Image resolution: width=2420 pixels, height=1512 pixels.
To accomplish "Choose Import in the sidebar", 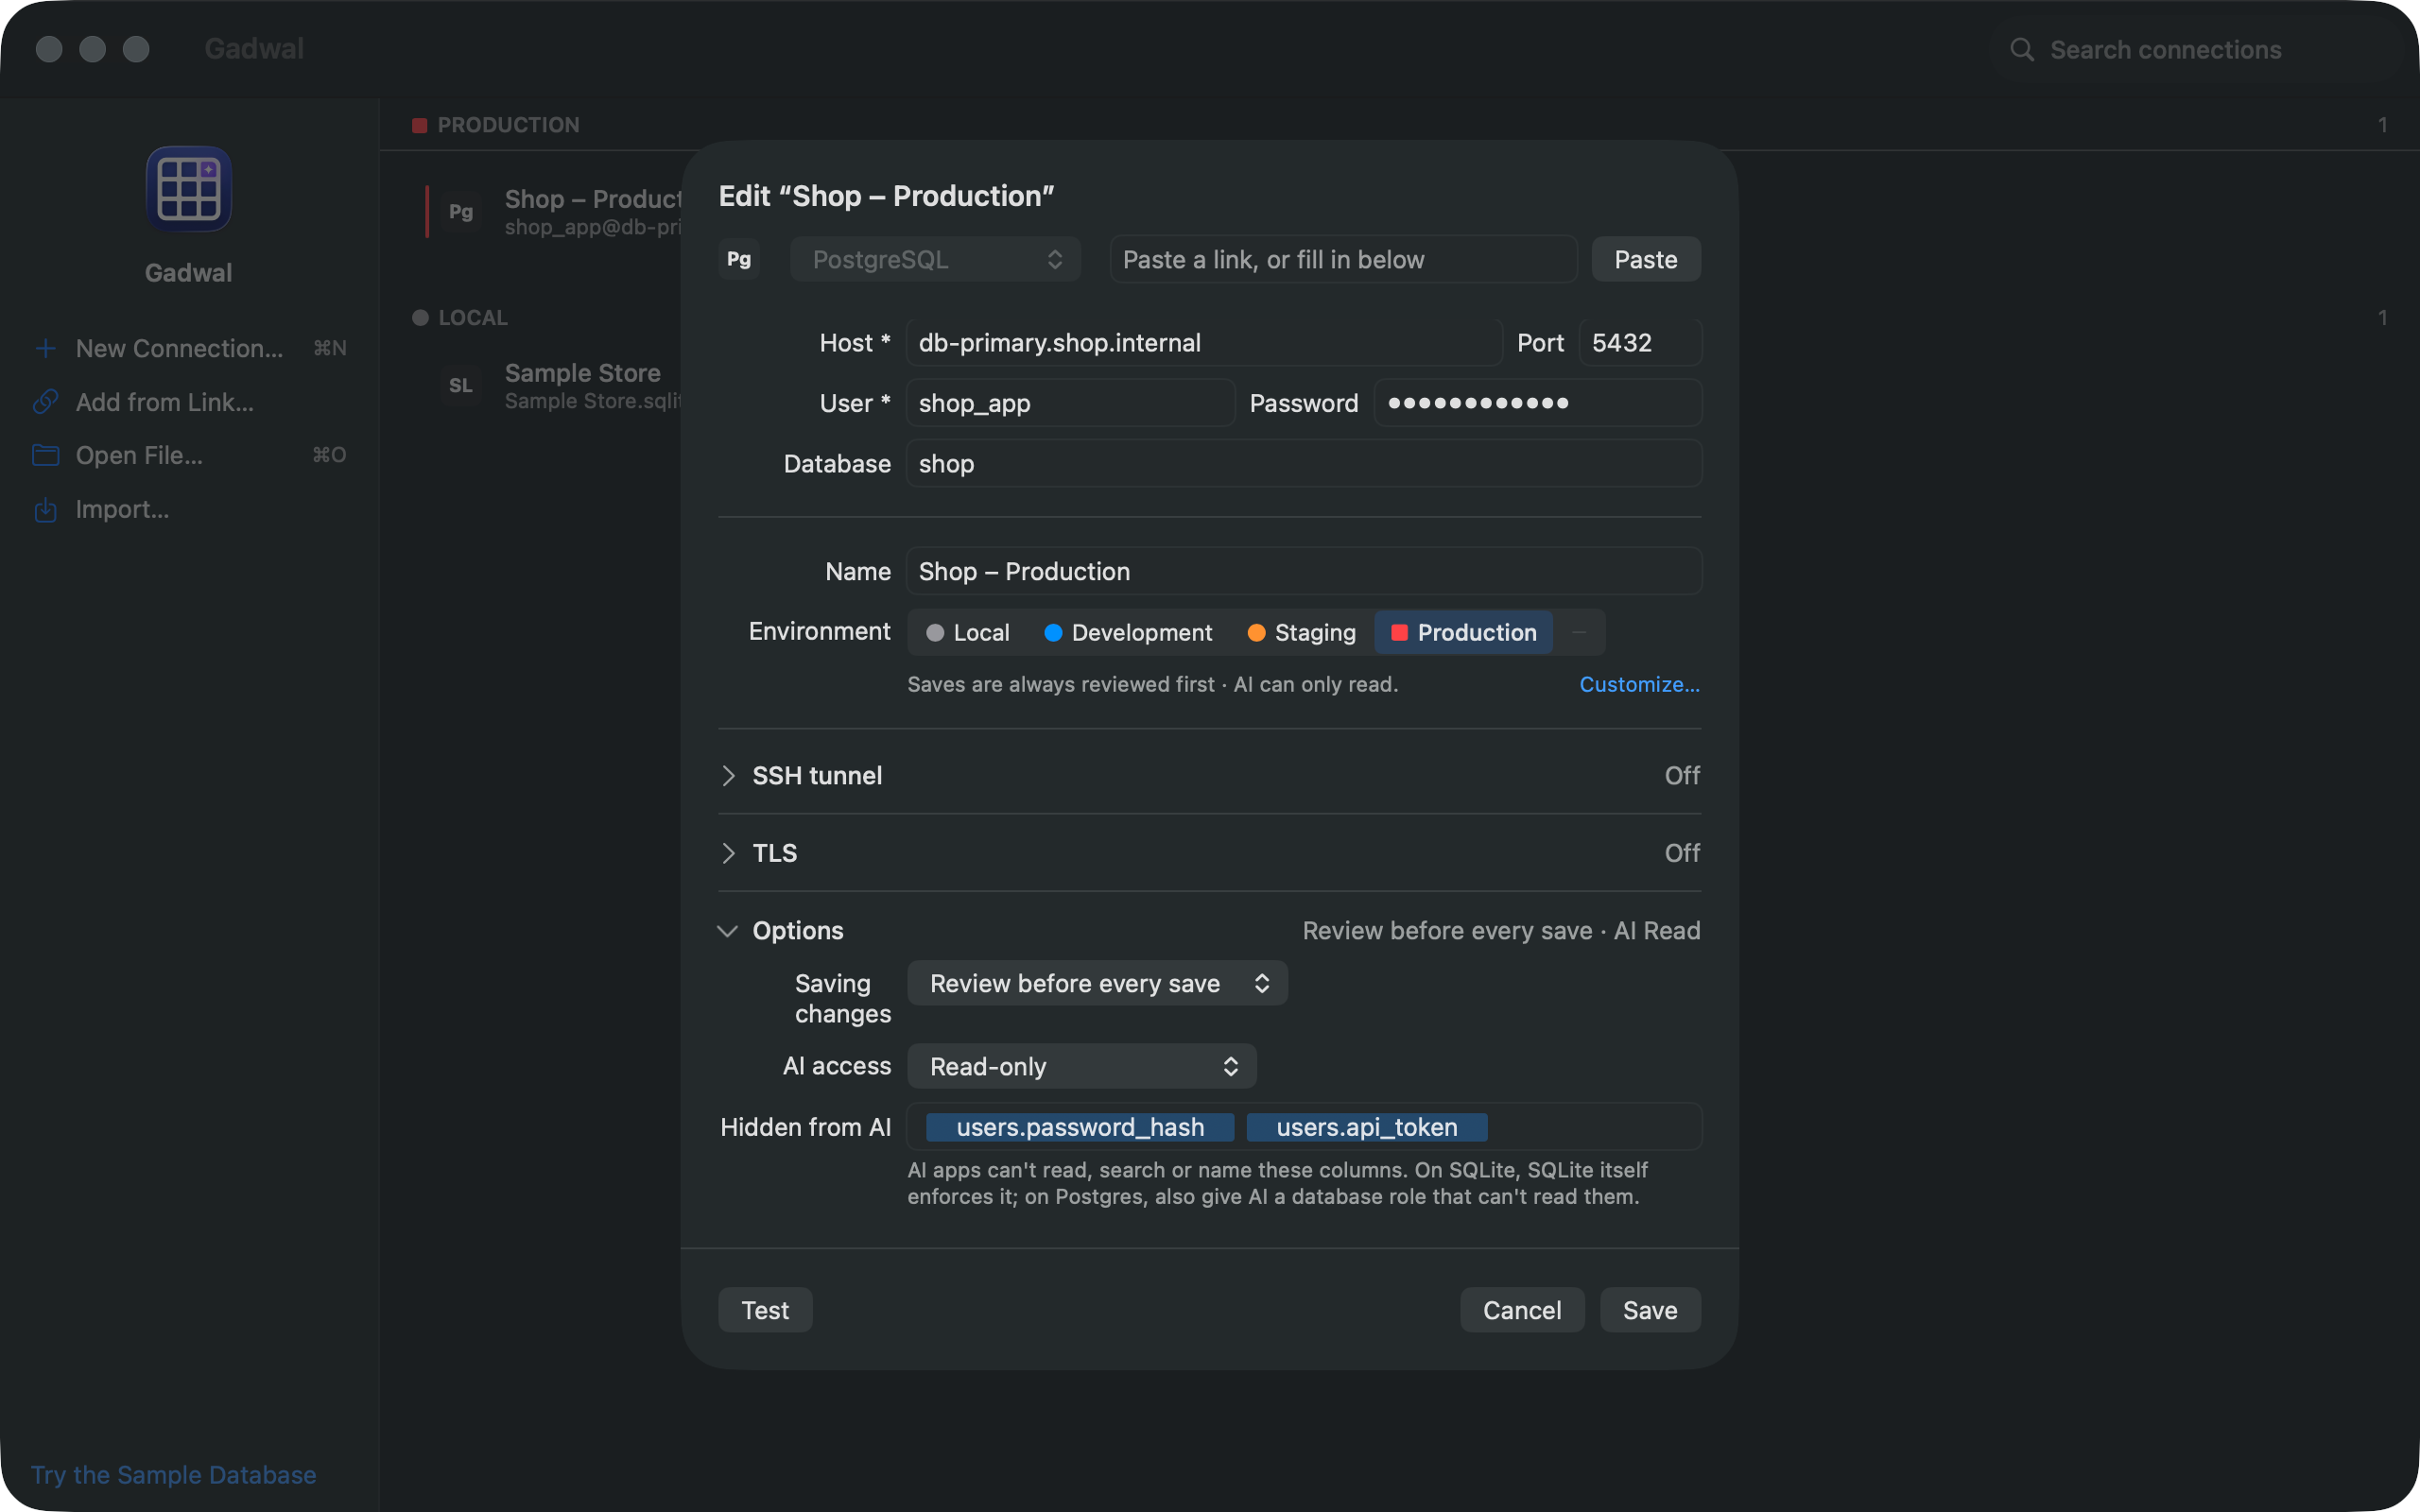I will [x=189, y=509].
